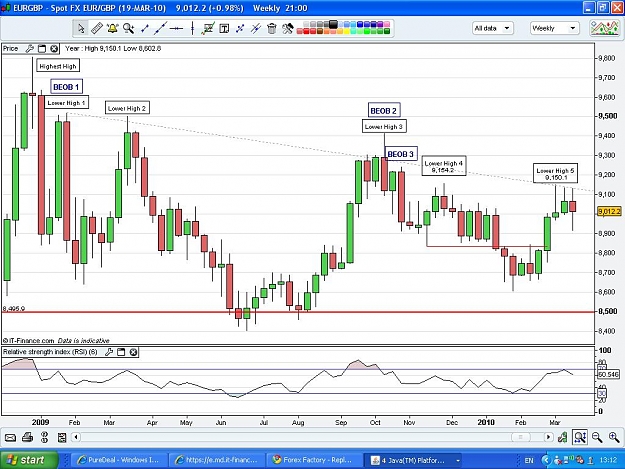Click the Lower High 1 annotation
625x469 pixels.
[x=66, y=103]
